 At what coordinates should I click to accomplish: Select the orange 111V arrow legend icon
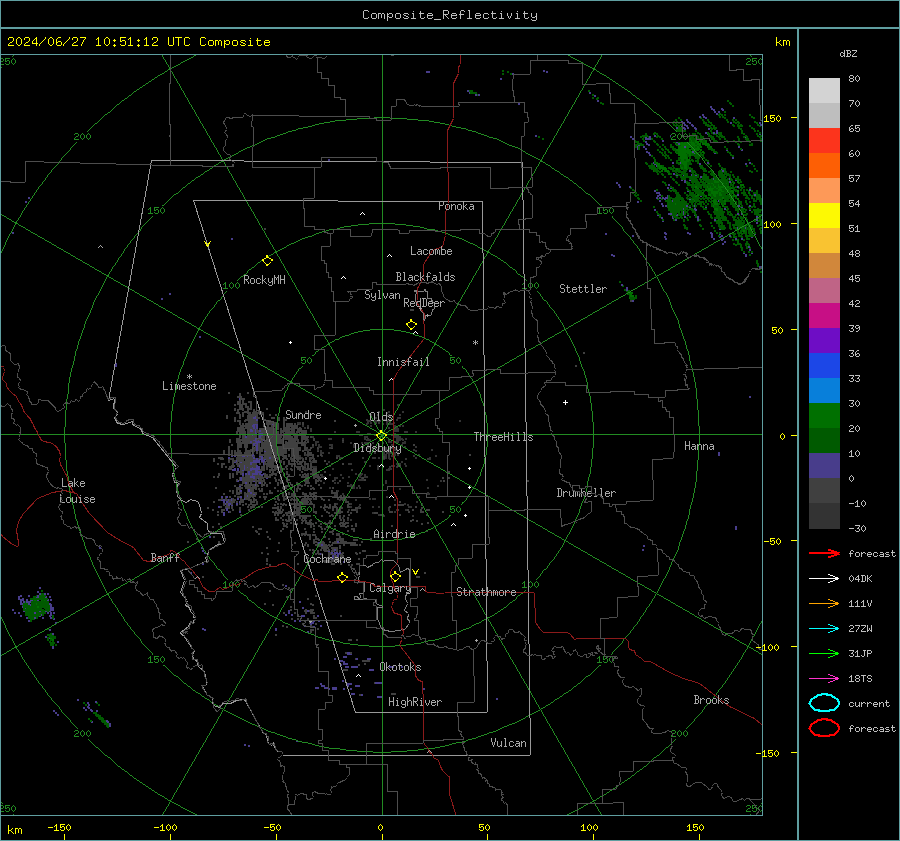[x=824, y=603]
